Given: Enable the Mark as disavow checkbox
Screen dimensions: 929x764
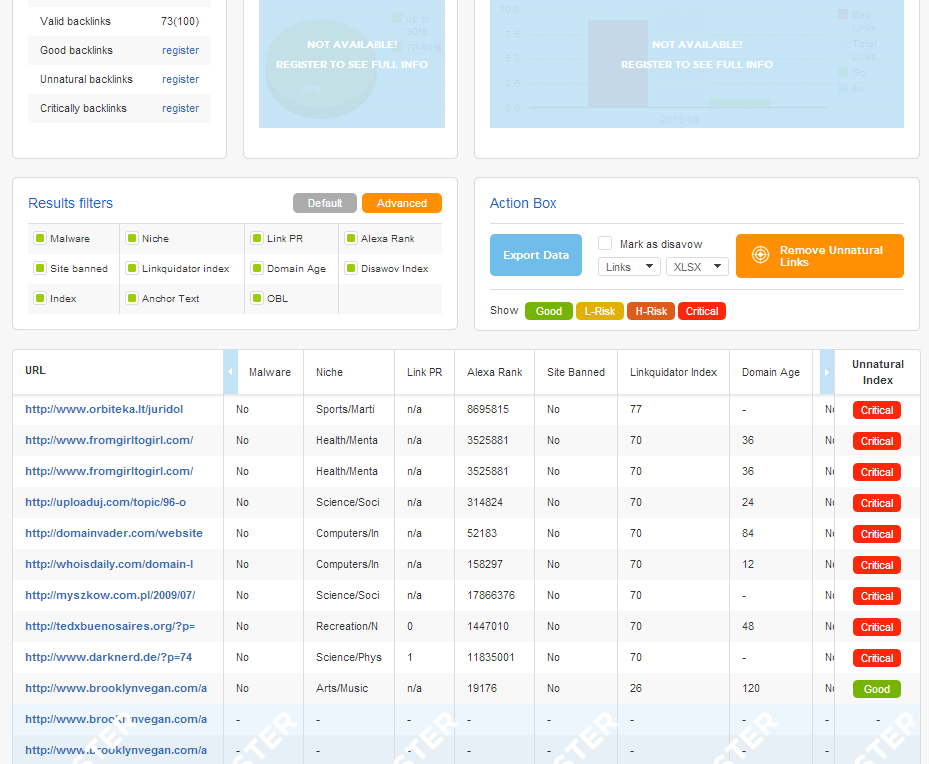Looking at the screenshot, I should pyautogui.click(x=605, y=244).
